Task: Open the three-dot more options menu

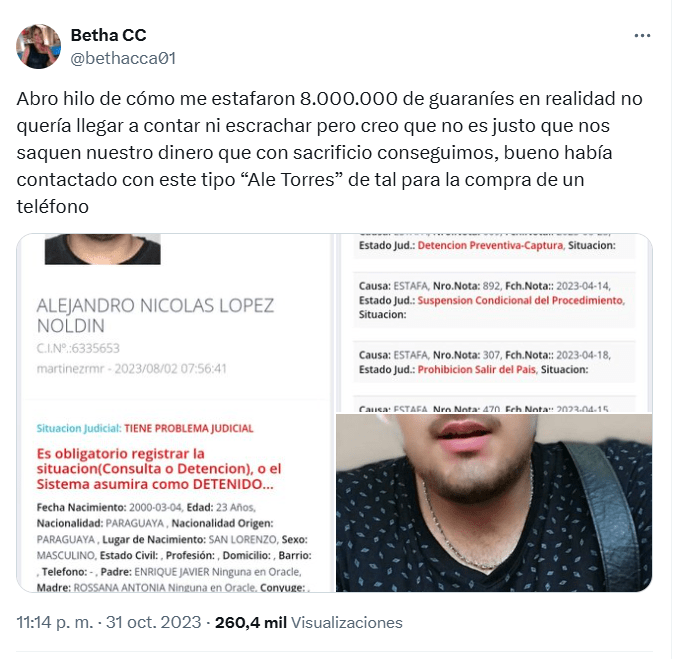Action: click(x=642, y=35)
